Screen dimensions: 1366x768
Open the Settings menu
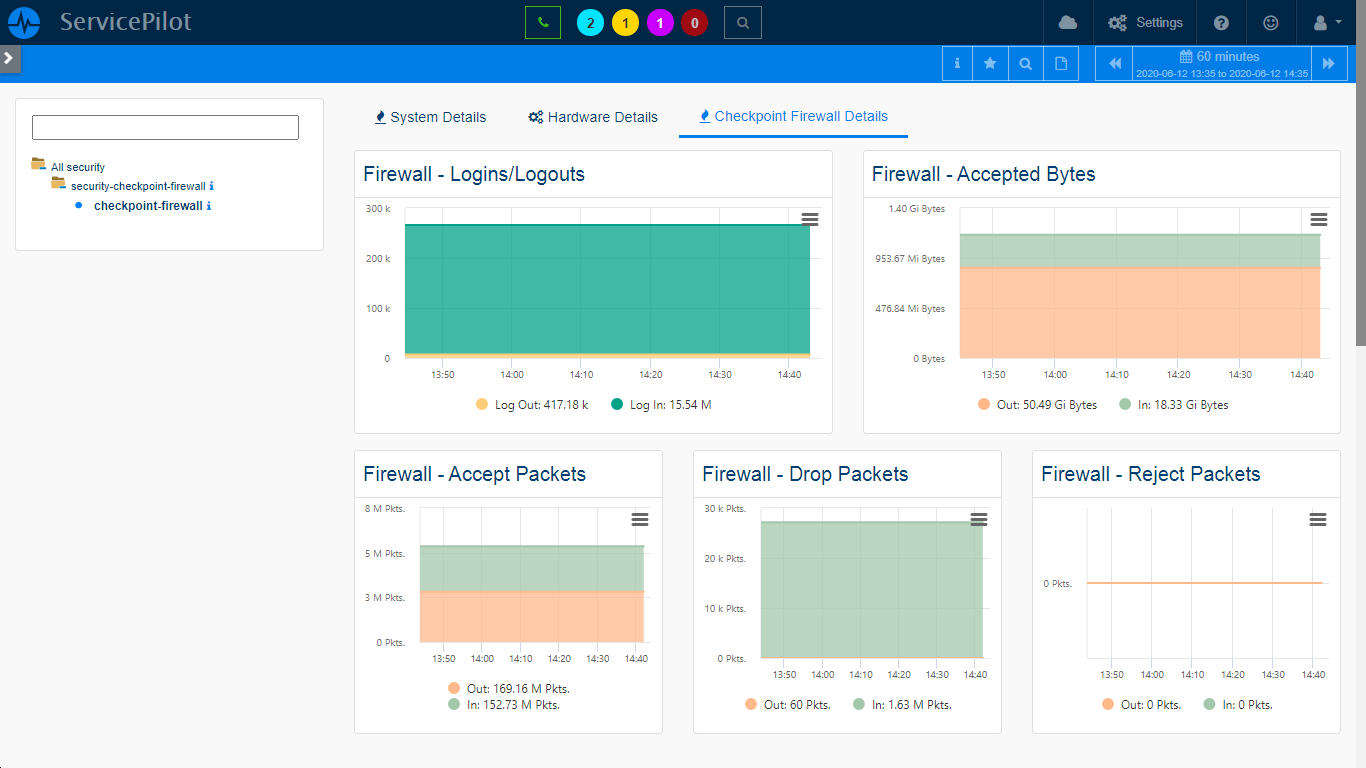click(x=1145, y=22)
